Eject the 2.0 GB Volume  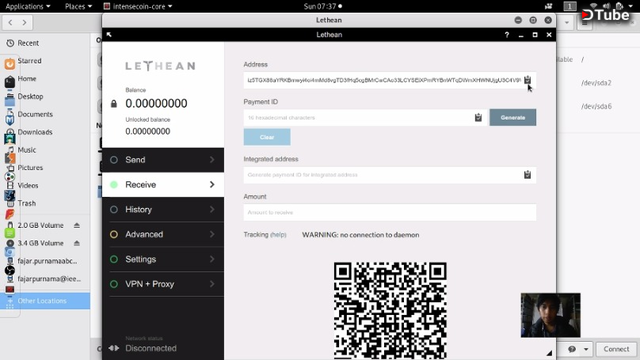click(x=77, y=225)
